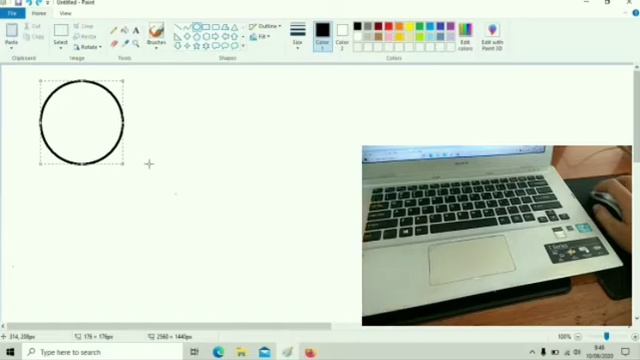Image resolution: width=640 pixels, height=360 pixels.
Task: Click Edit colors button
Action: pyautogui.click(x=465, y=36)
